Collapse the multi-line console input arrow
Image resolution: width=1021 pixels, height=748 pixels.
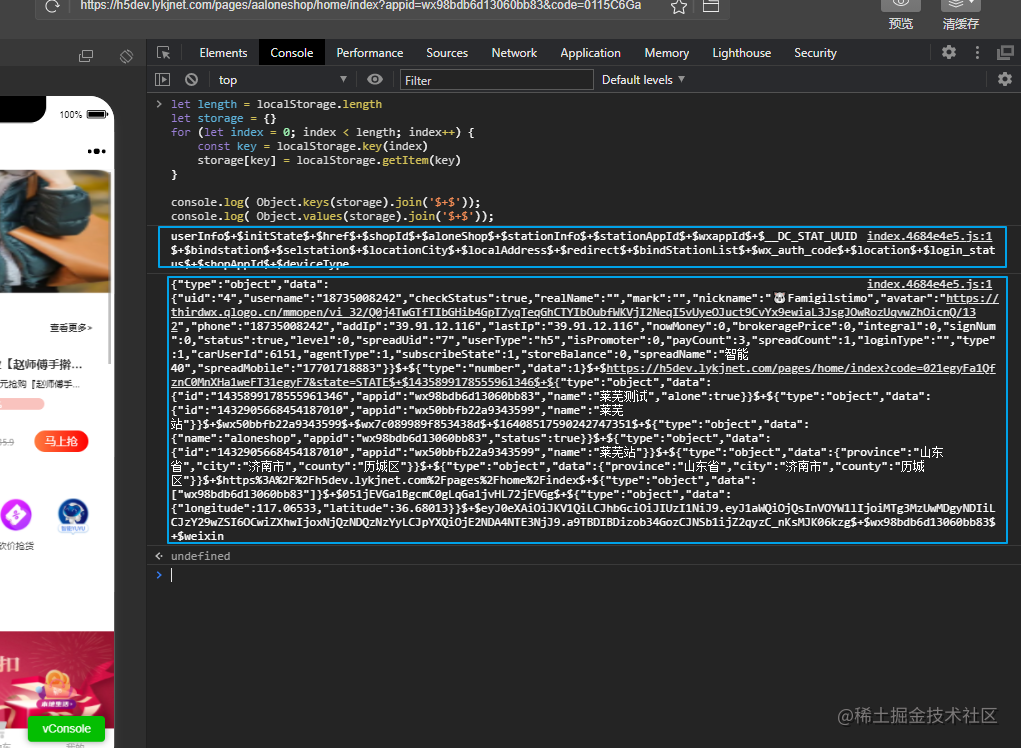coord(159,104)
